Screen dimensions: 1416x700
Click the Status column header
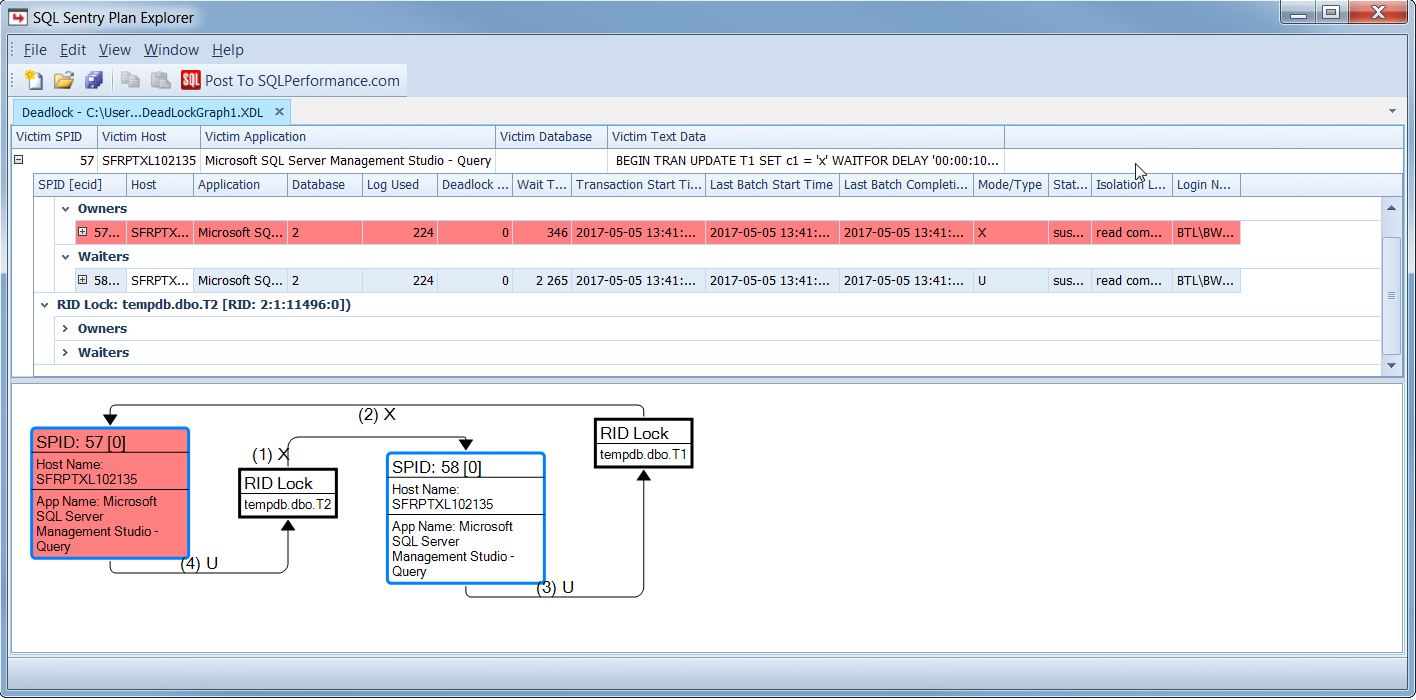point(1070,185)
